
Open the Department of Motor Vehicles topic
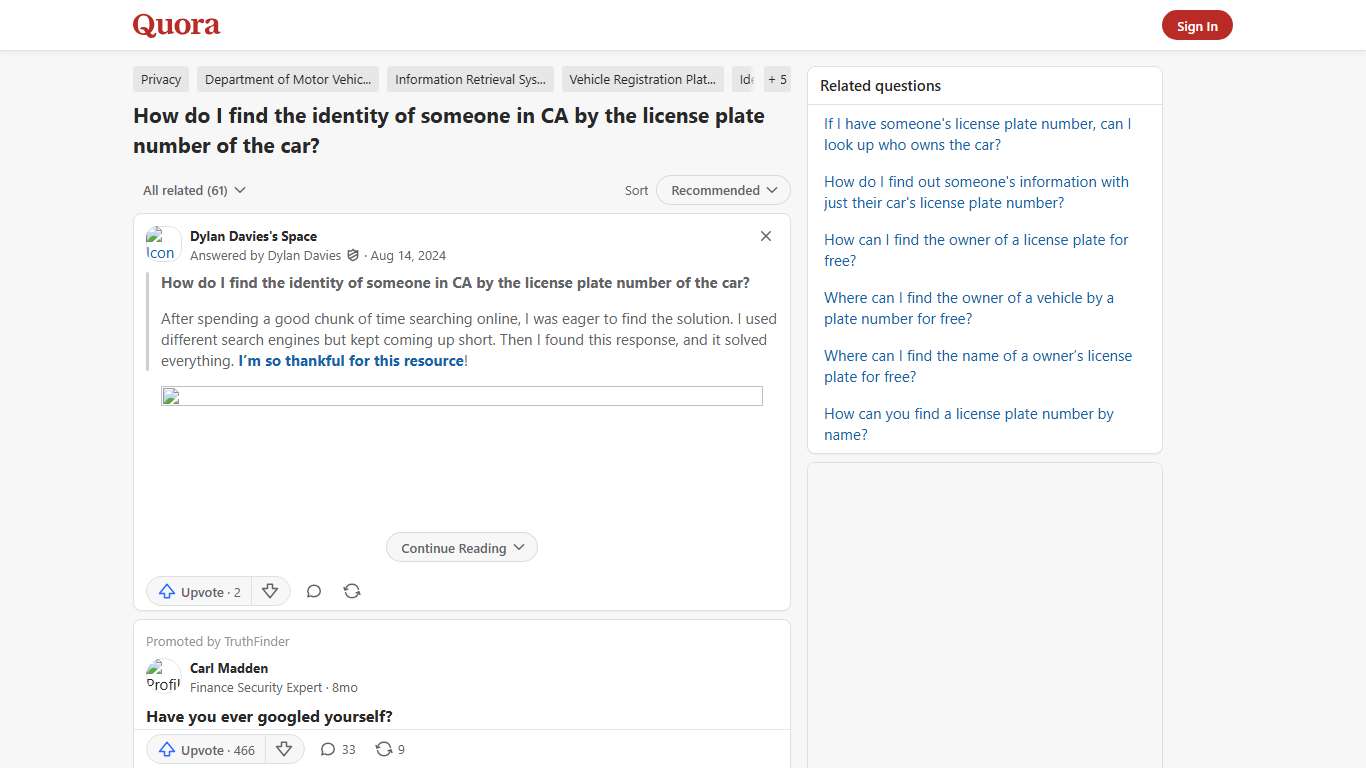pyautogui.click(x=288, y=79)
